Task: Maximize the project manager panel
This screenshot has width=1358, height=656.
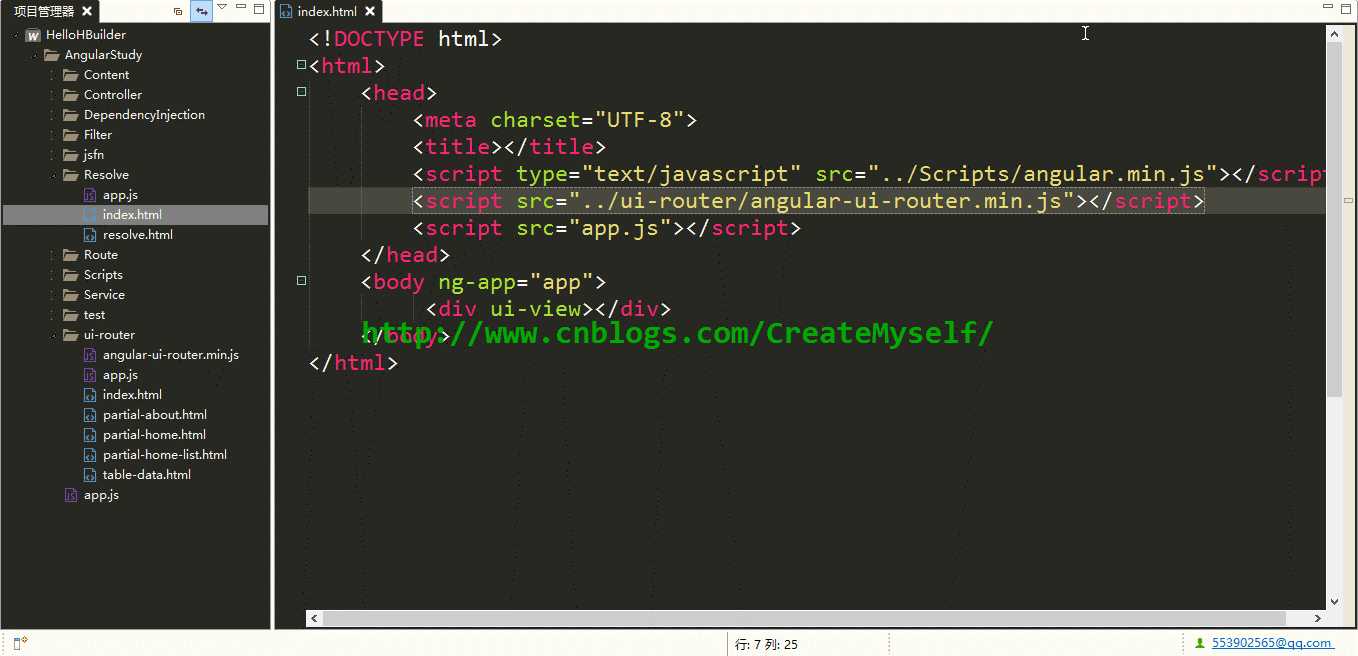Action: pyautogui.click(x=259, y=8)
